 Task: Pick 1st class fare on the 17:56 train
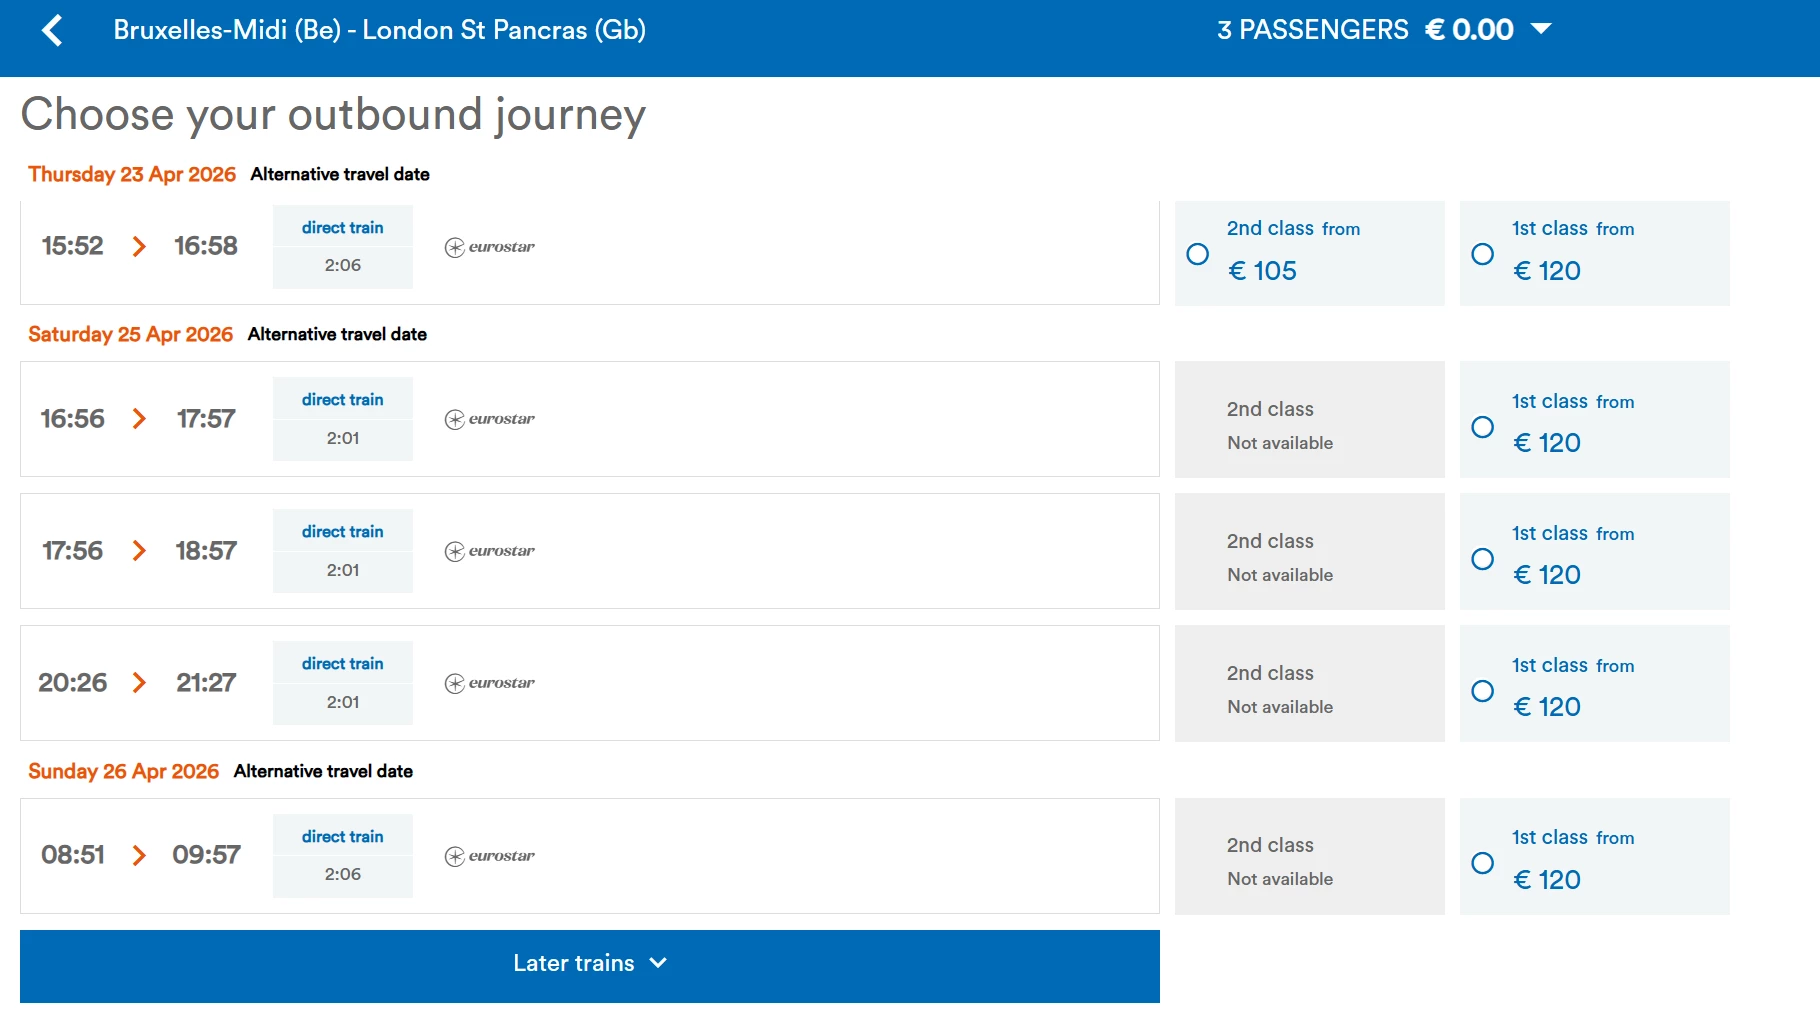tap(1483, 559)
